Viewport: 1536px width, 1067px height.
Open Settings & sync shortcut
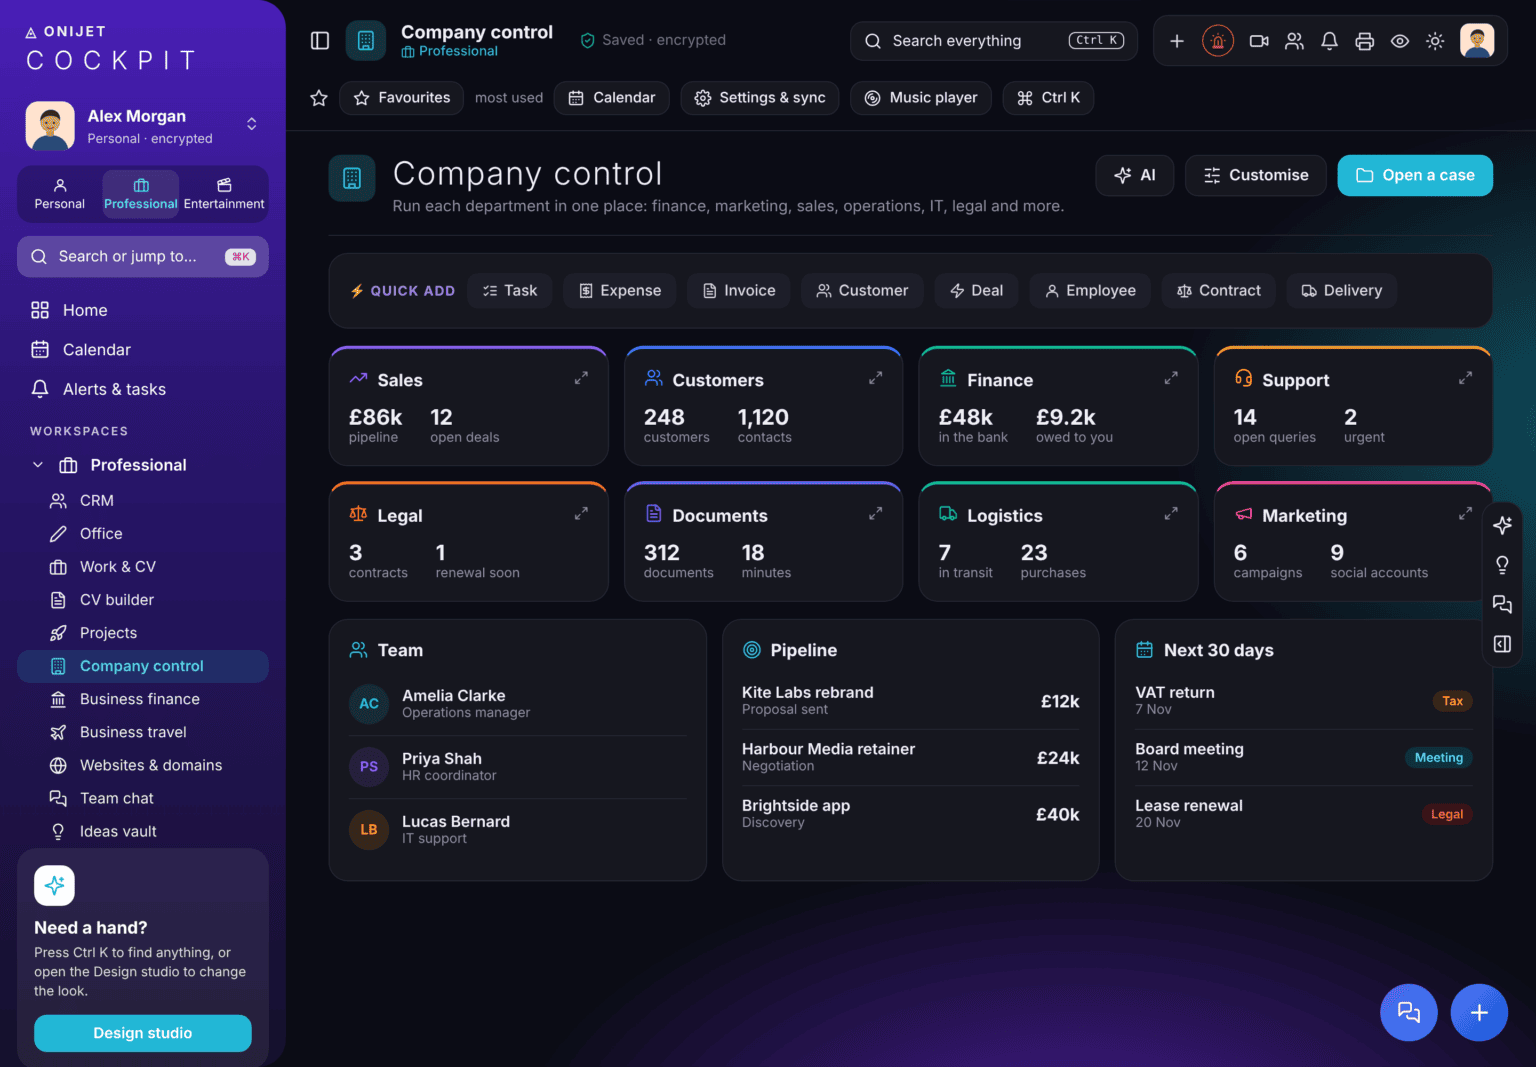[760, 98]
